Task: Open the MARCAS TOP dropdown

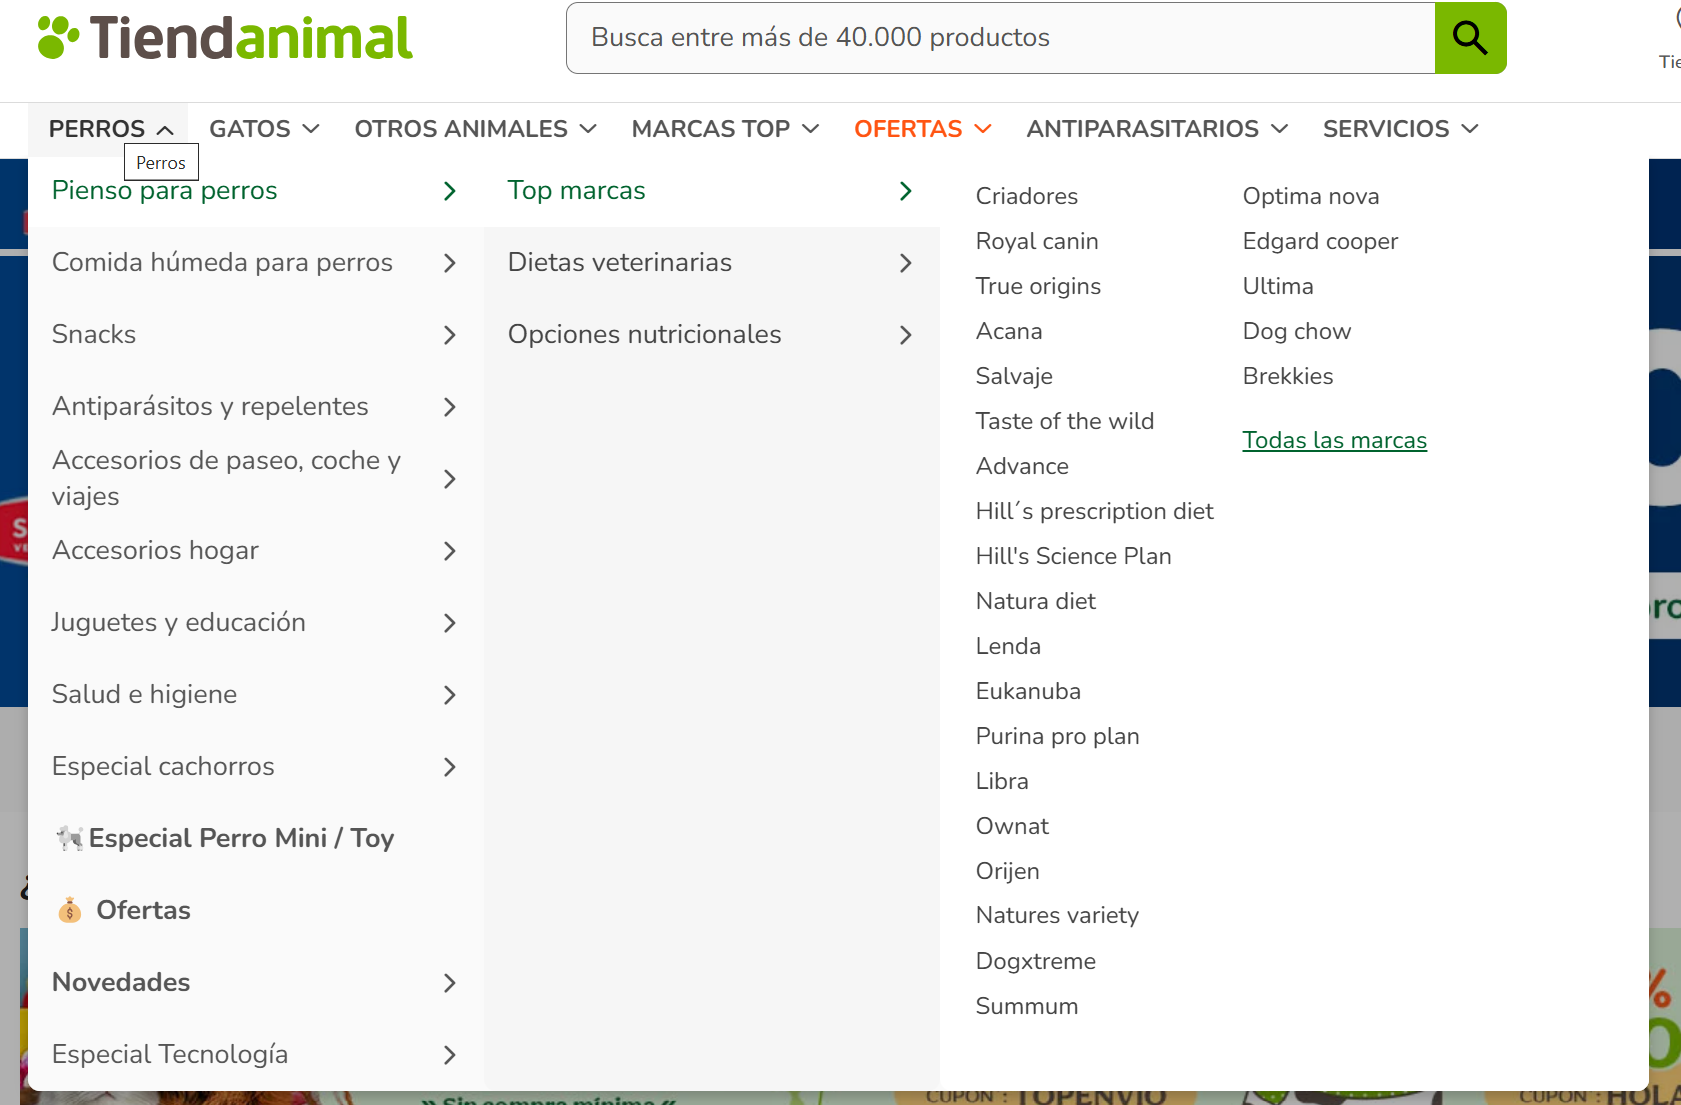Action: pos(725,129)
